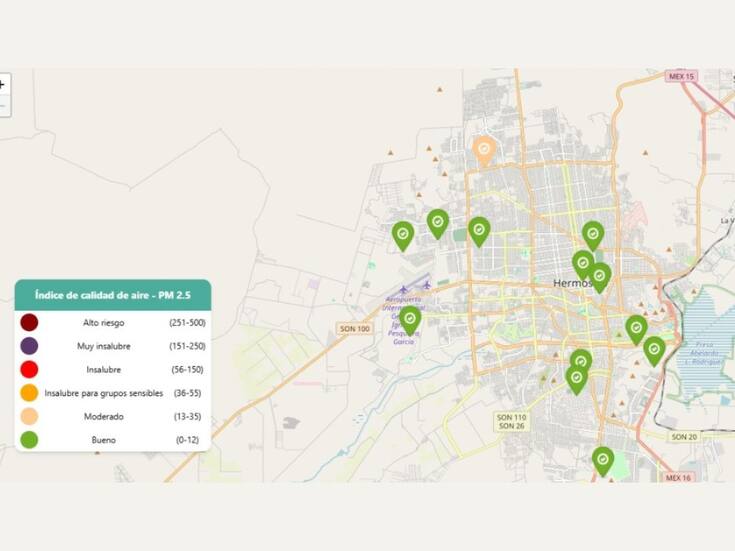The height and width of the screenshot is (551, 735).
Task: Click the '(0-12)' range value
Action: 188,440
